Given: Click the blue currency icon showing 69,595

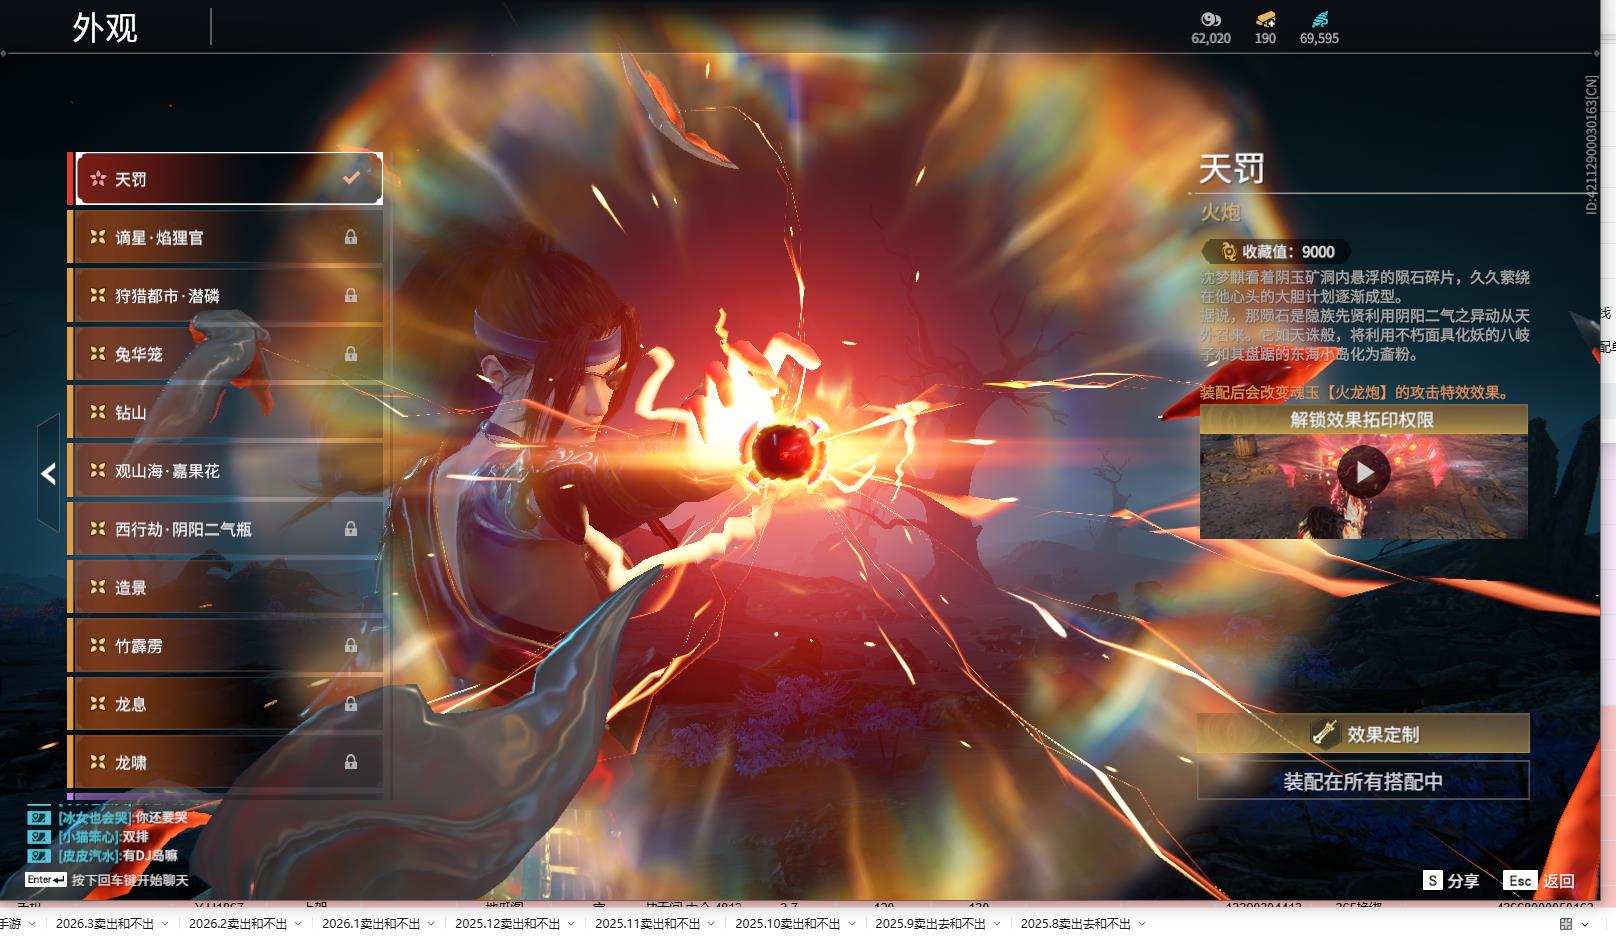Looking at the screenshot, I should [1320, 19].
